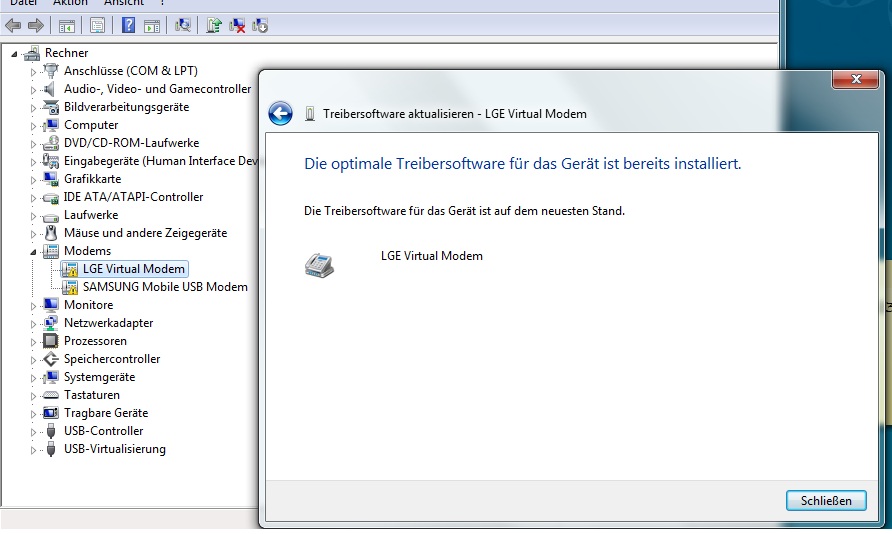Click the back arrow in the driver dialog

pos(280,114)
